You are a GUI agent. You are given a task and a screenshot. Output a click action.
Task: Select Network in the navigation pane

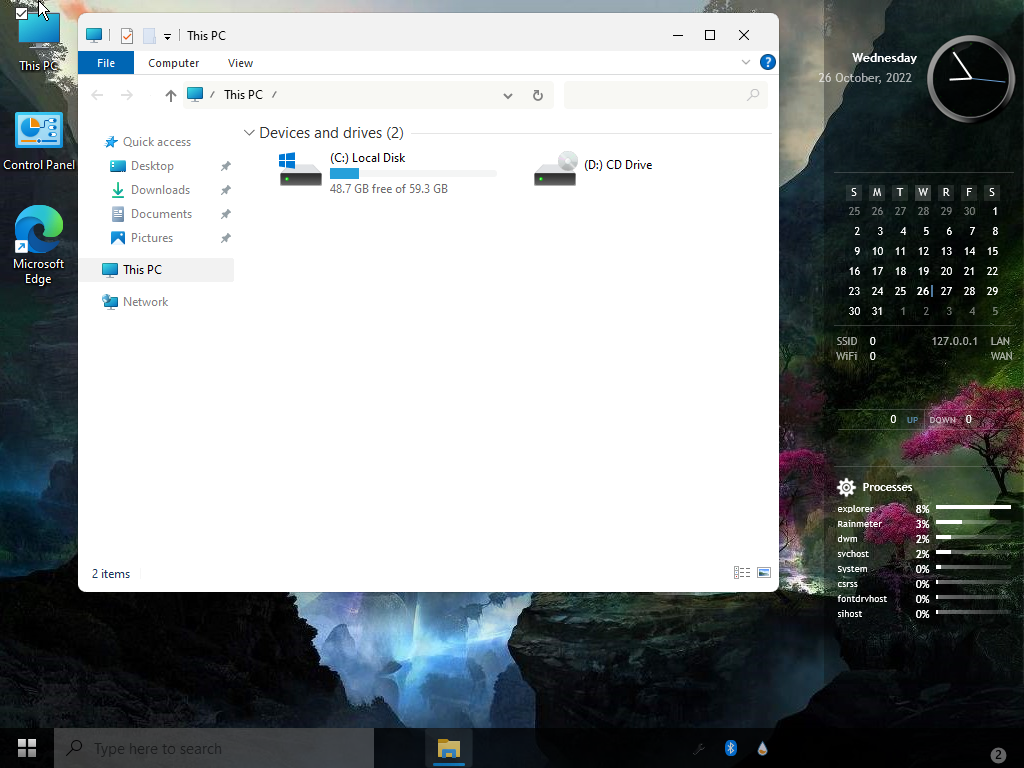point(145,302)
